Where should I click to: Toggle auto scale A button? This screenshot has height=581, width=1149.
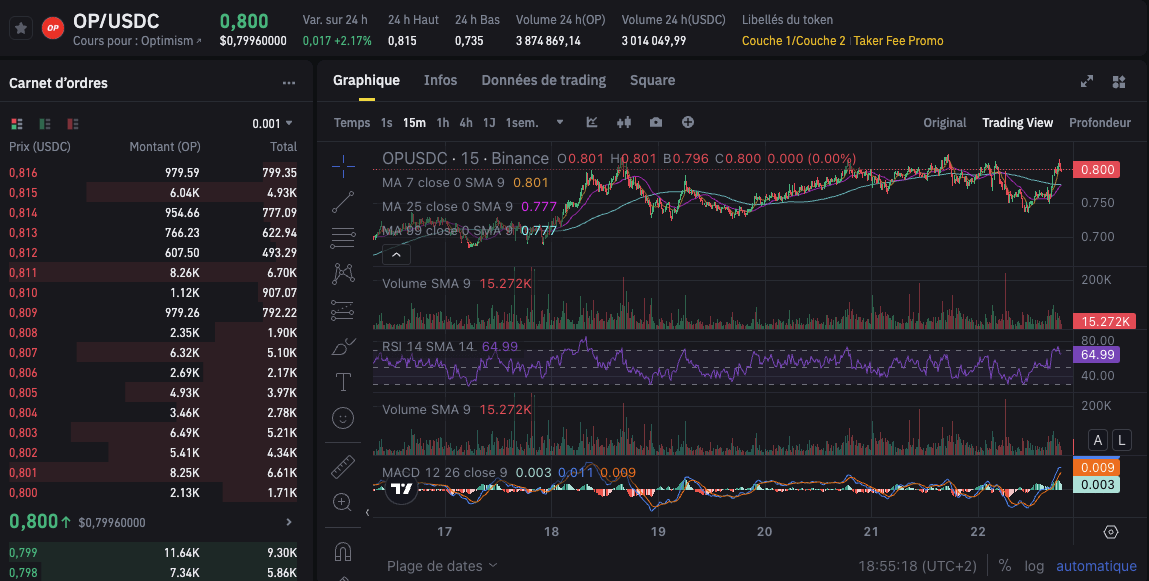pos(1098,440)
